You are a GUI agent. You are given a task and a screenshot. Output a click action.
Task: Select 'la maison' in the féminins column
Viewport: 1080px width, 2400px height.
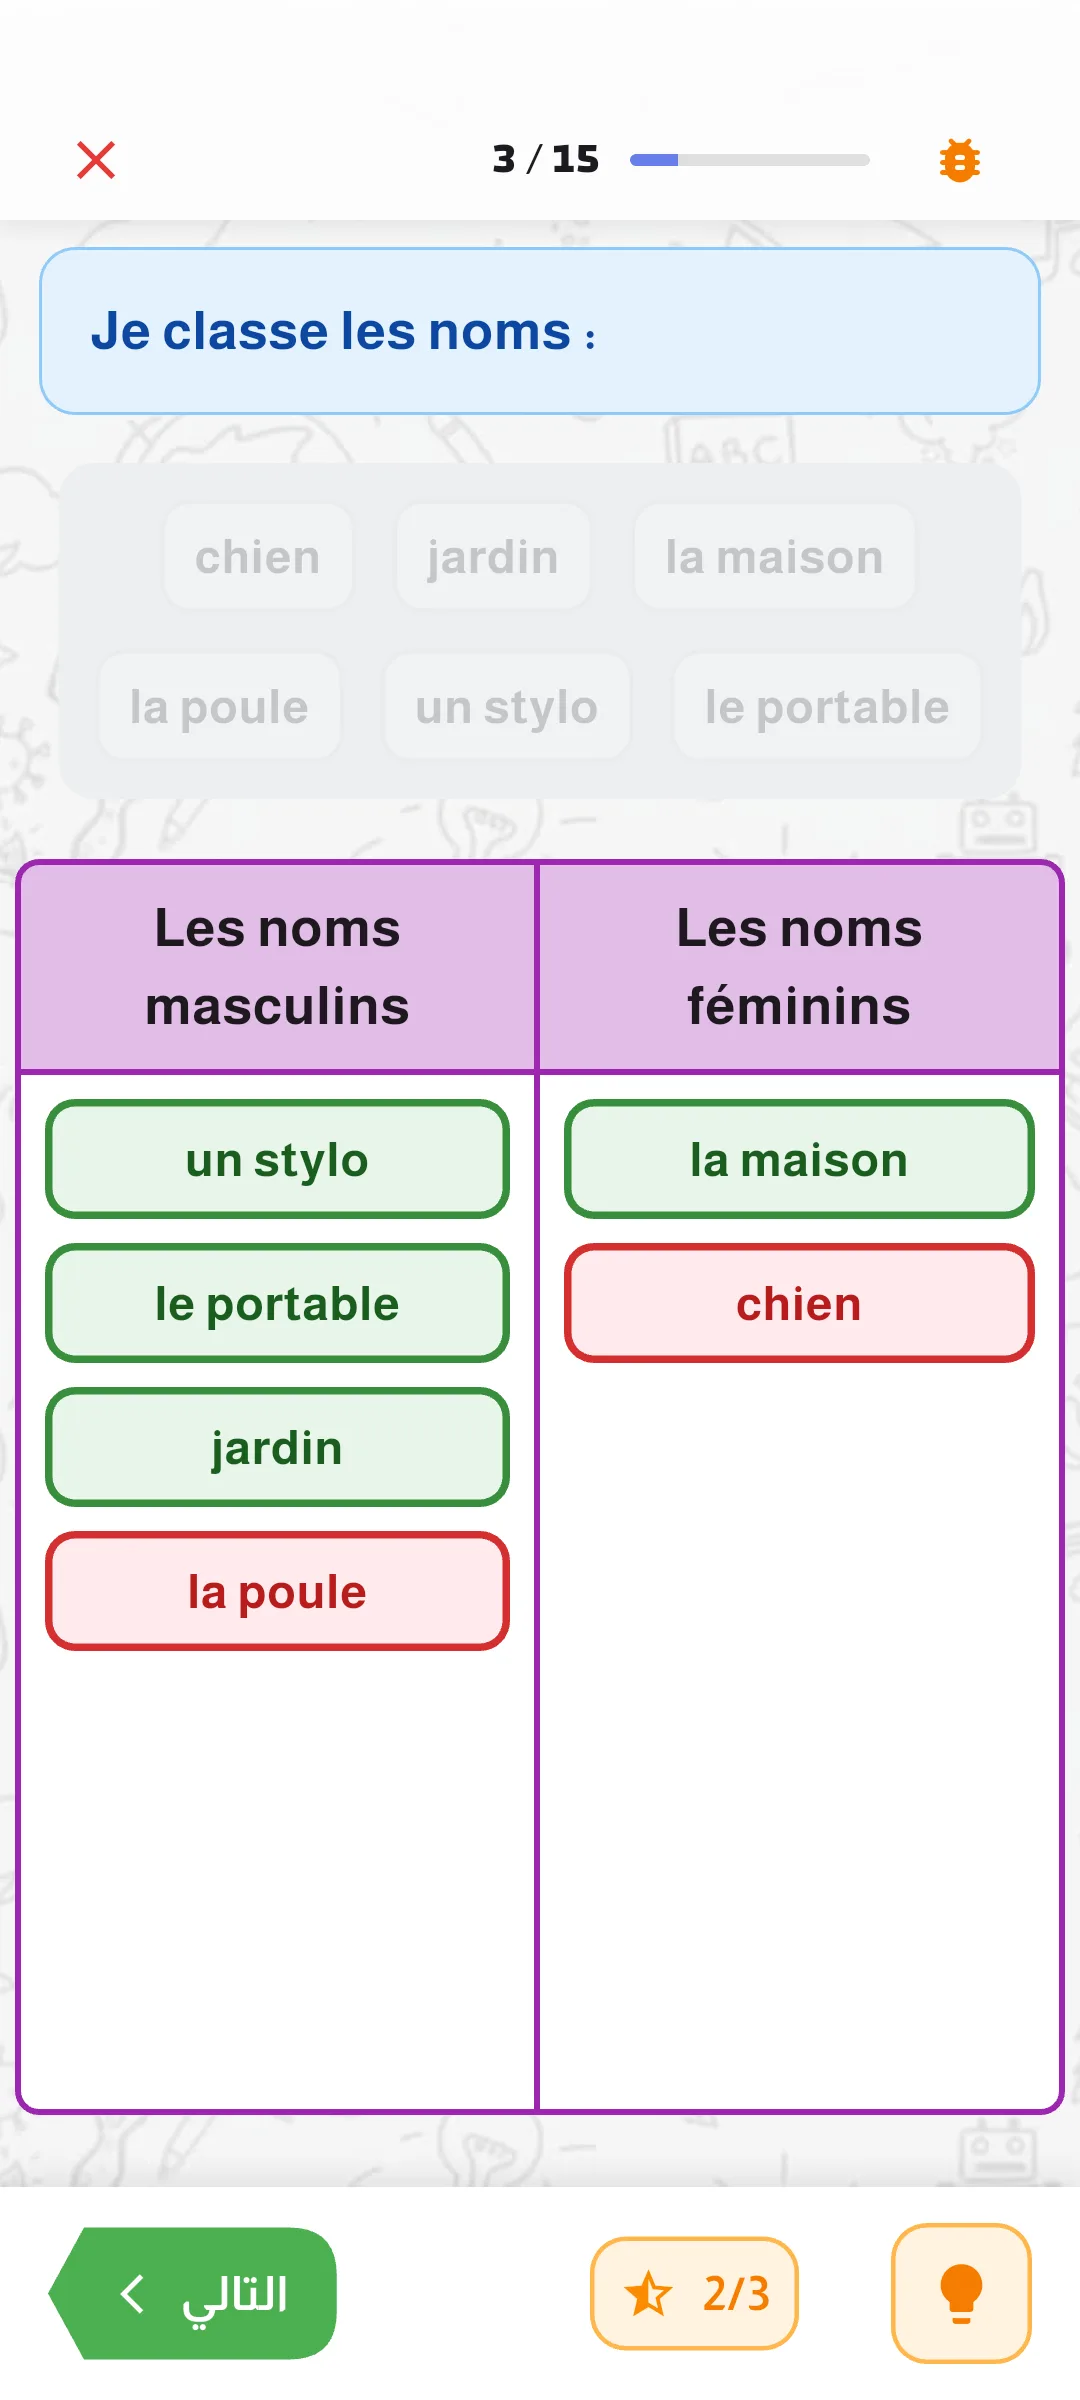tap(799, 1159)
